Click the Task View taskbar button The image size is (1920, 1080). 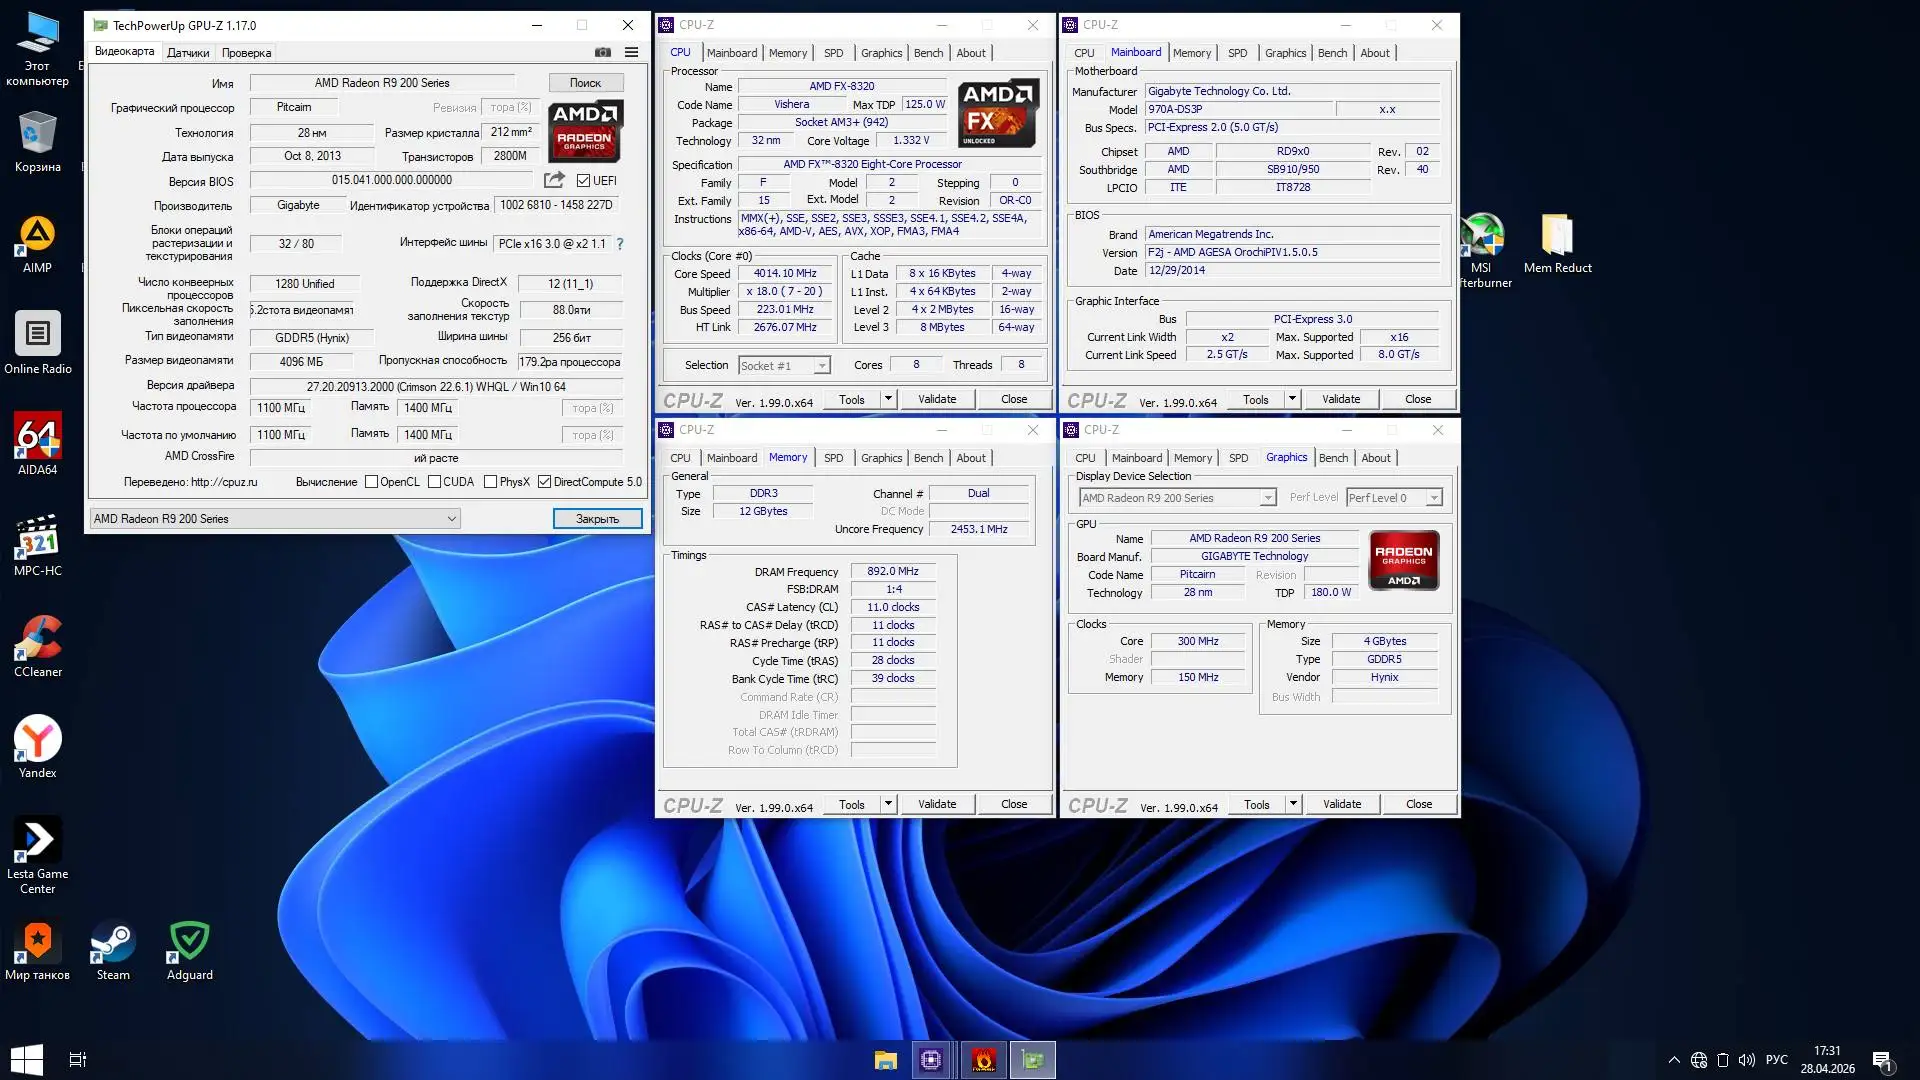tap(78, 1060)
